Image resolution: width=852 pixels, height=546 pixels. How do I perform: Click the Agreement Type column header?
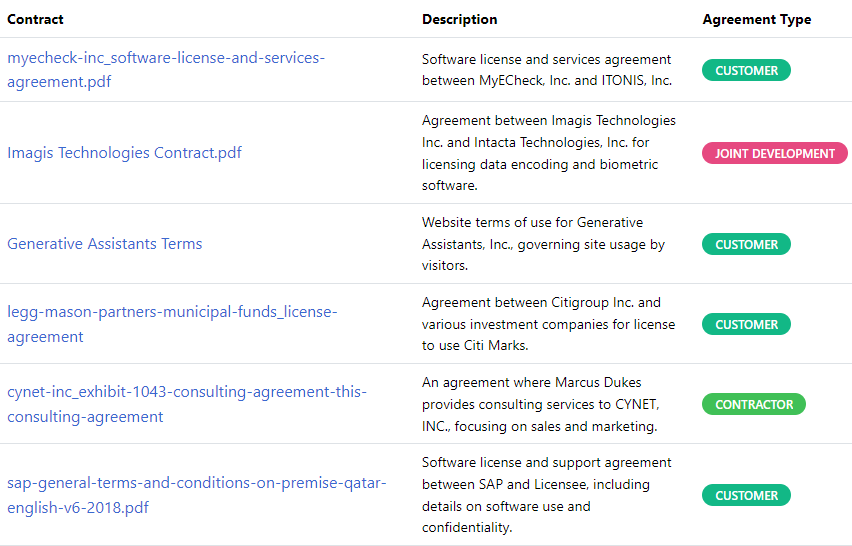click(x=757, y=19)
